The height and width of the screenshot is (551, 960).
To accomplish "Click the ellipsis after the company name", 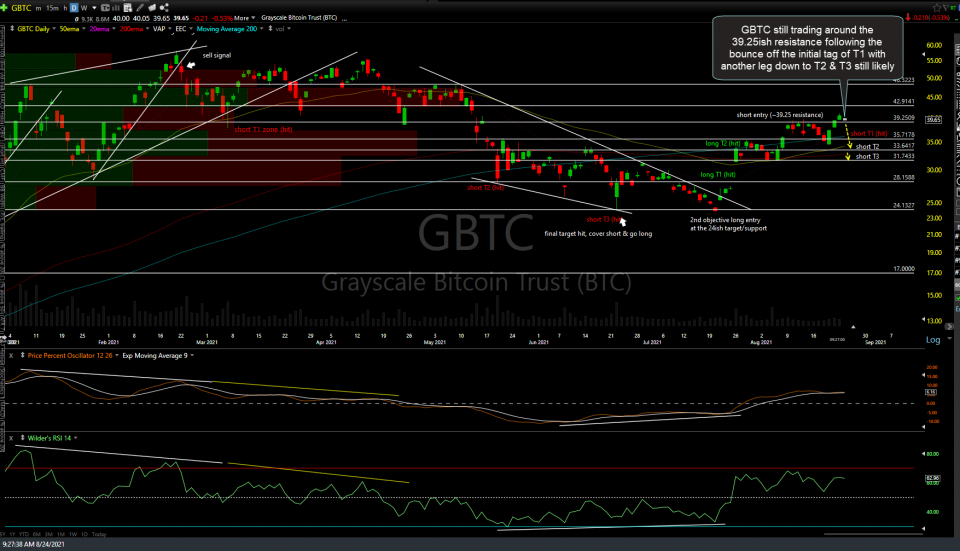I will pos(345,20).
